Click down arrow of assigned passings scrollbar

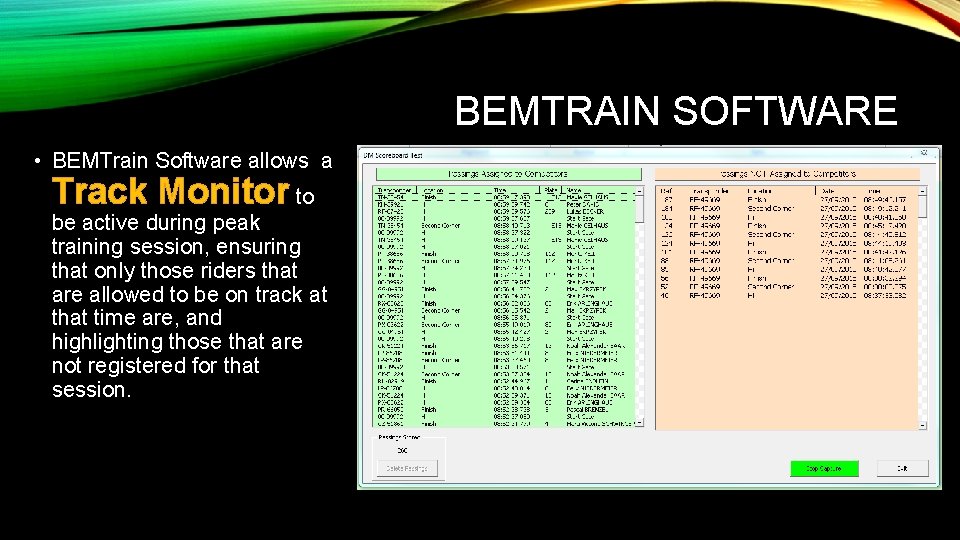tap(639, 423)
